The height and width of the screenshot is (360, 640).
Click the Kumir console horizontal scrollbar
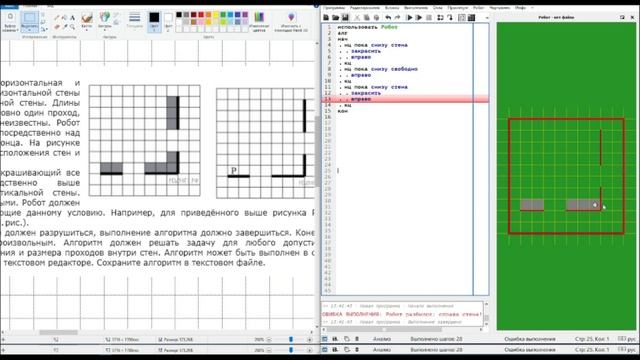[x=402, y=329]
